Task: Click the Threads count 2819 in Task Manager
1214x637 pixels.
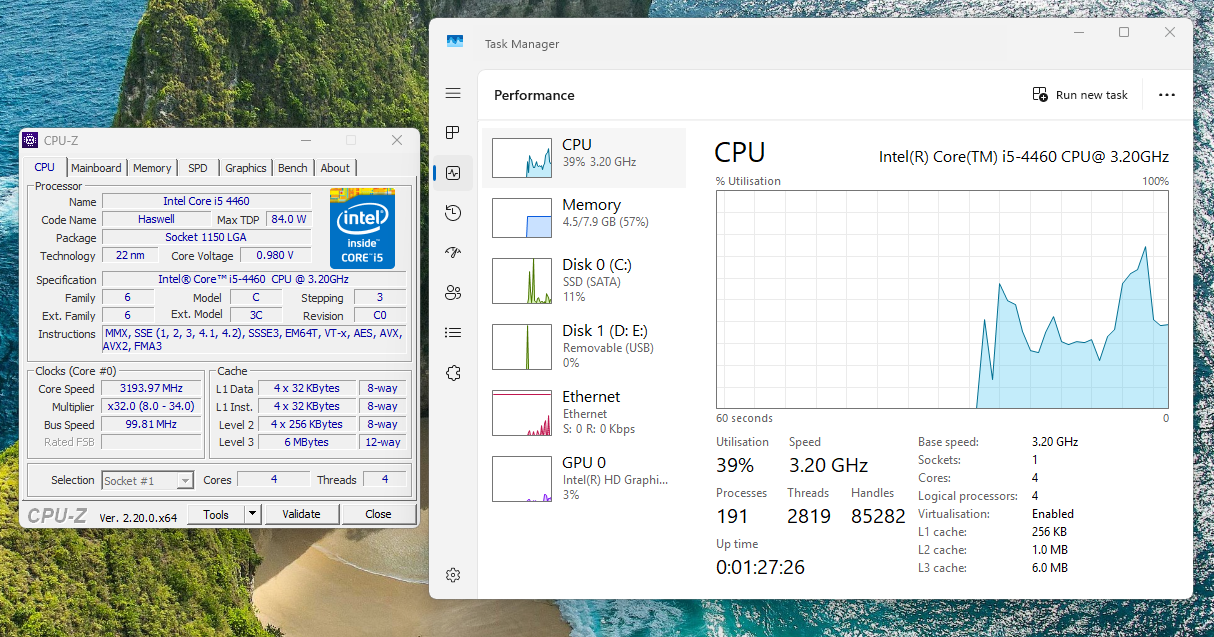Action: coord(808,516)
